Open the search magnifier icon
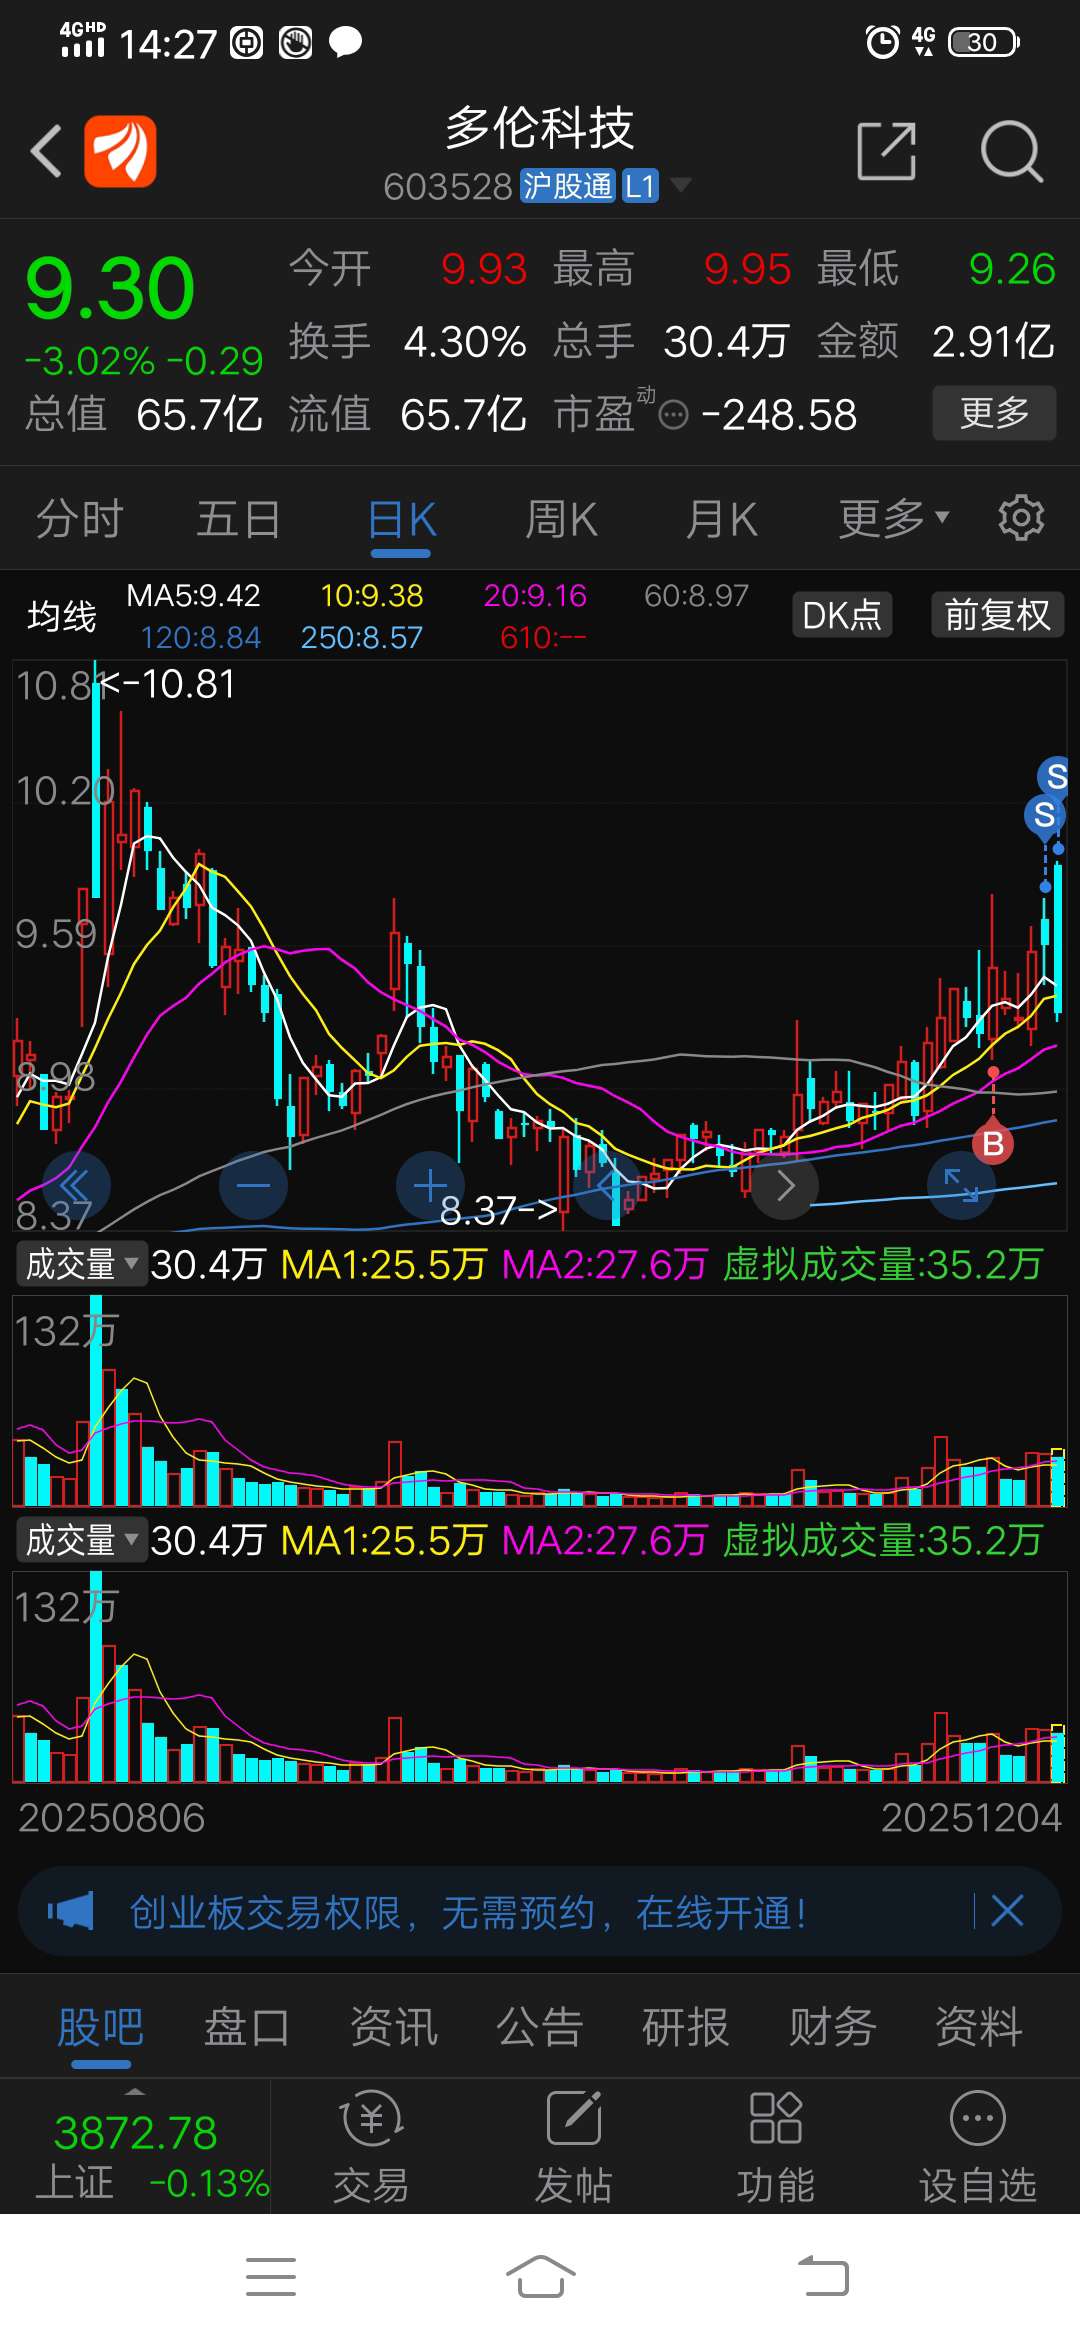Viewport: 1080px width, 2340px height. [1011, 152]
